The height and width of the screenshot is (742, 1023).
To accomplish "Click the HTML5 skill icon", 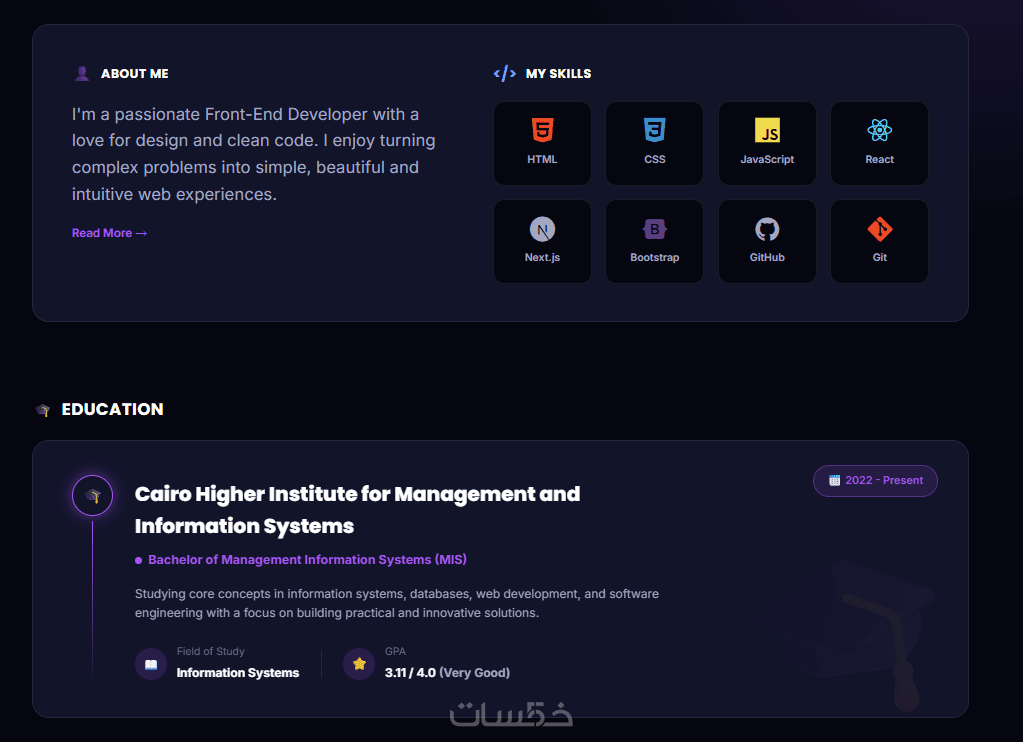I will coord(542,130).
